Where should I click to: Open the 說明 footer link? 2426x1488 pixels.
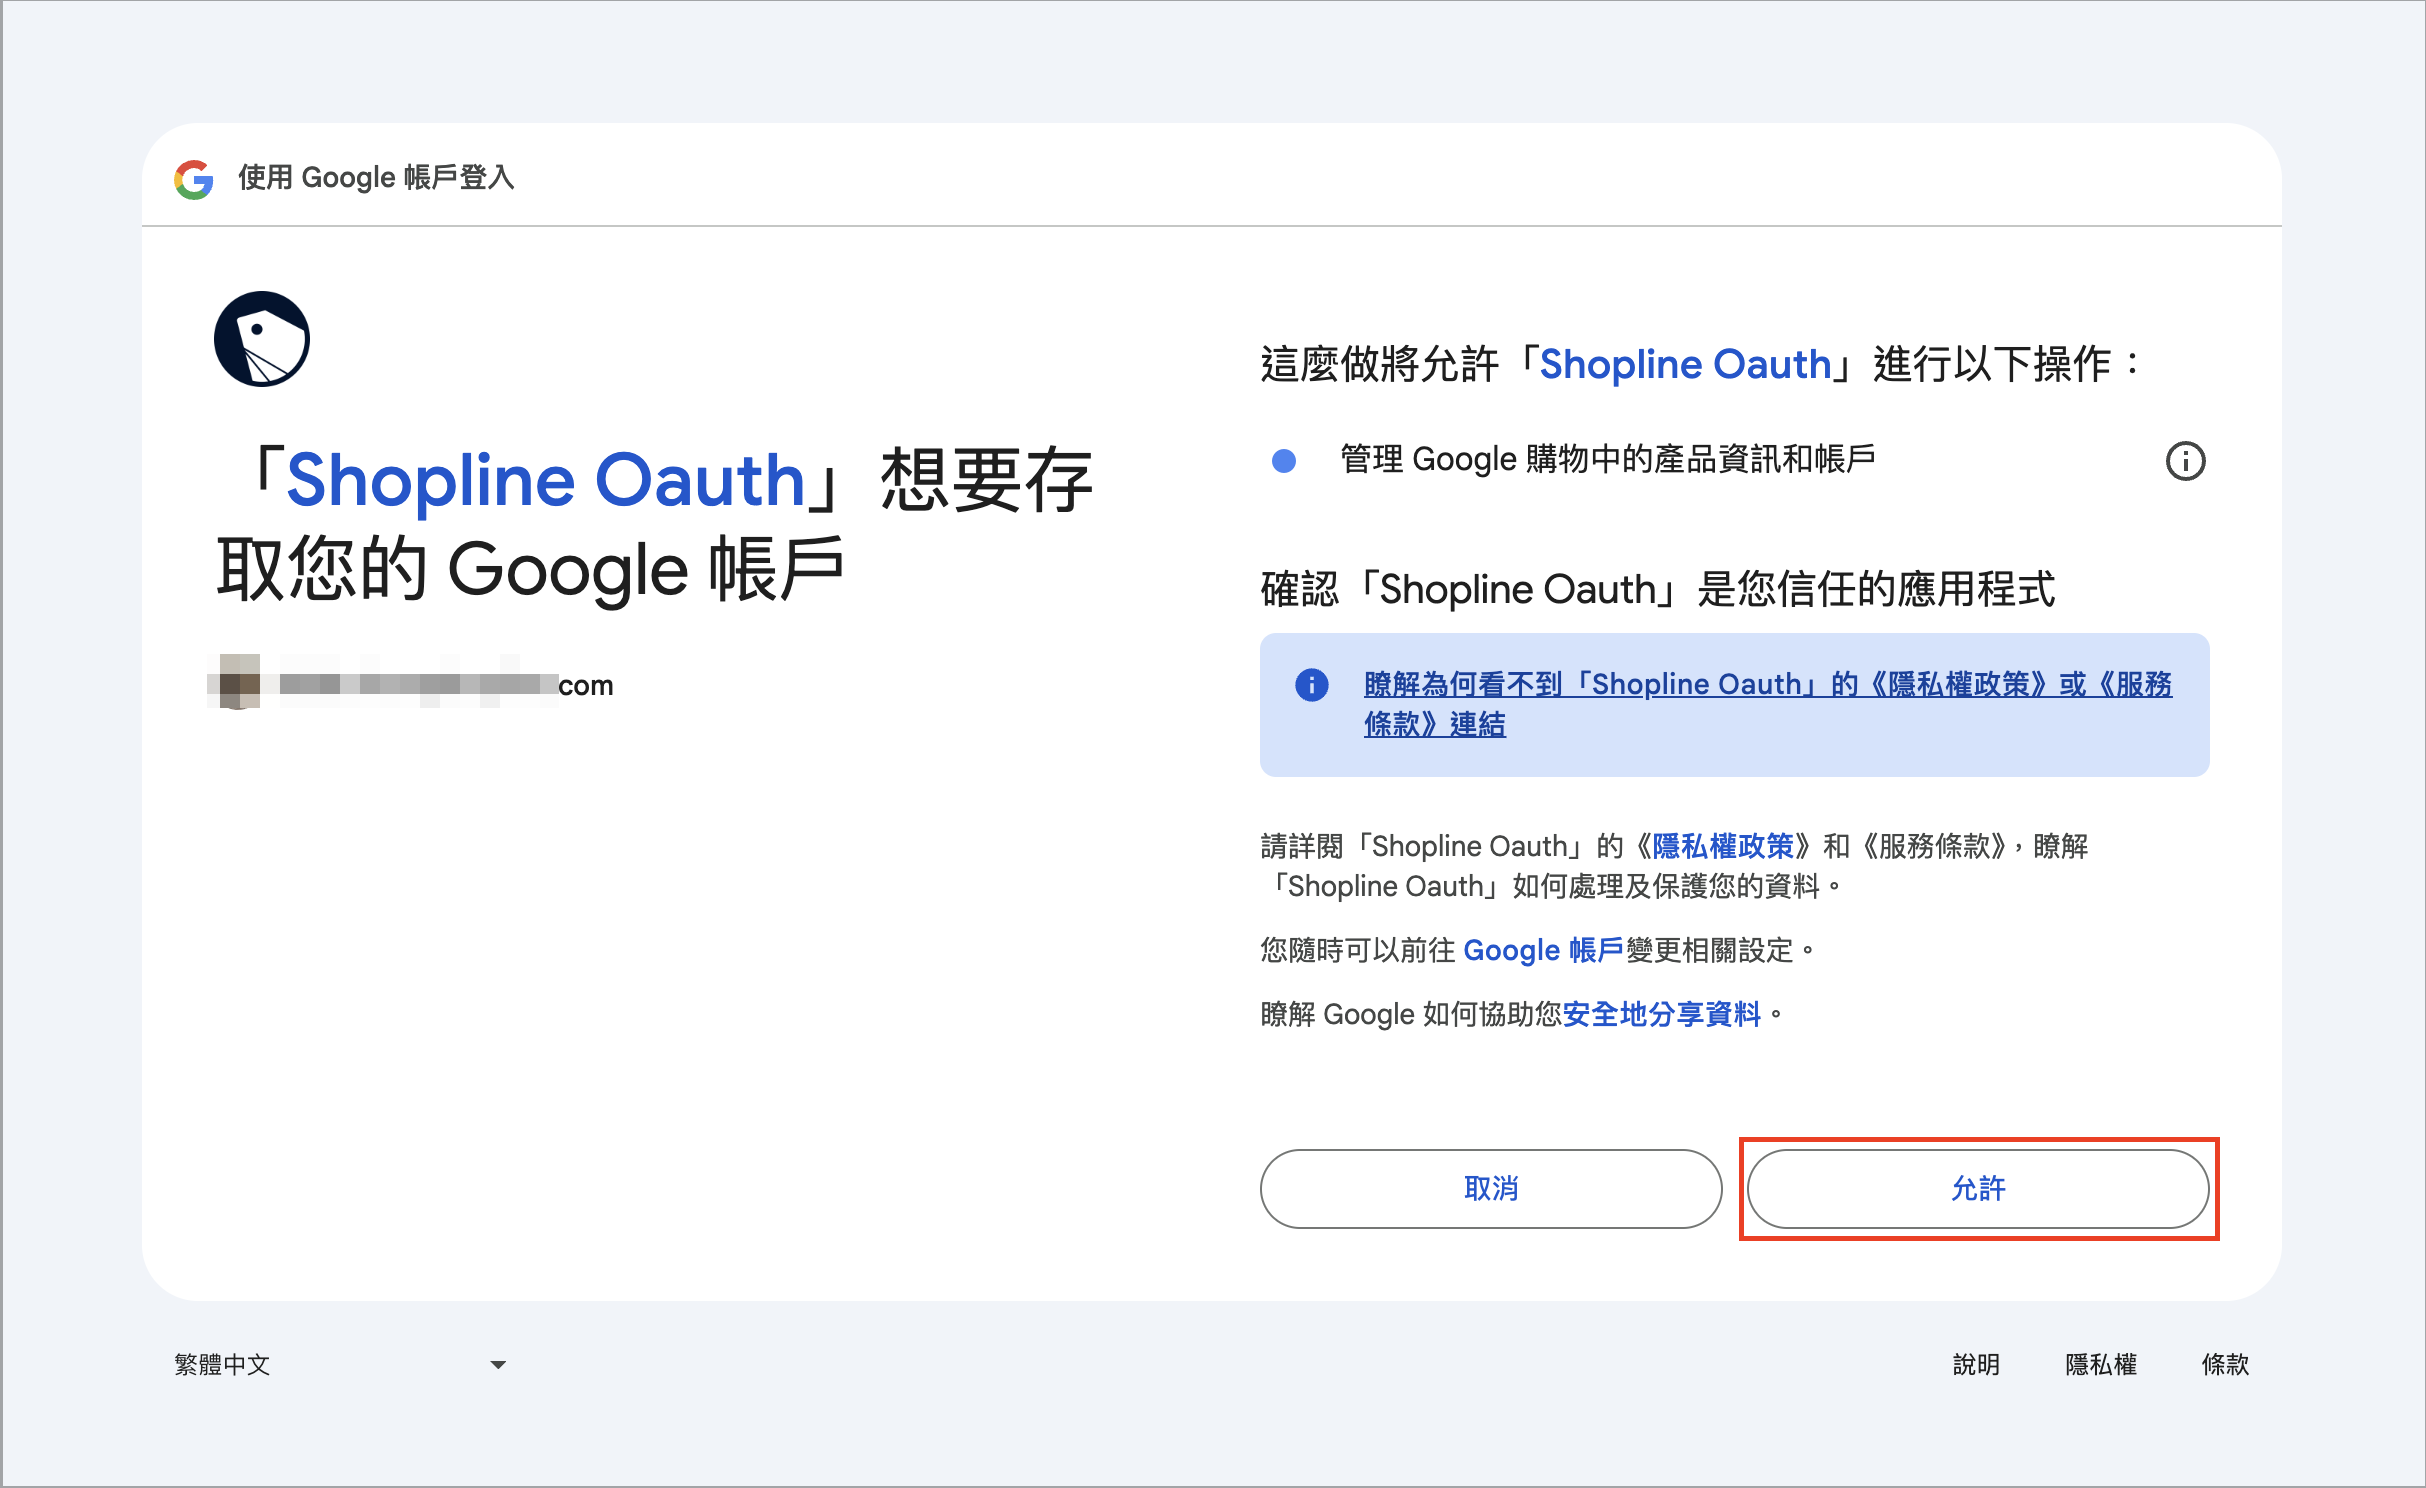[1976, 1365]
